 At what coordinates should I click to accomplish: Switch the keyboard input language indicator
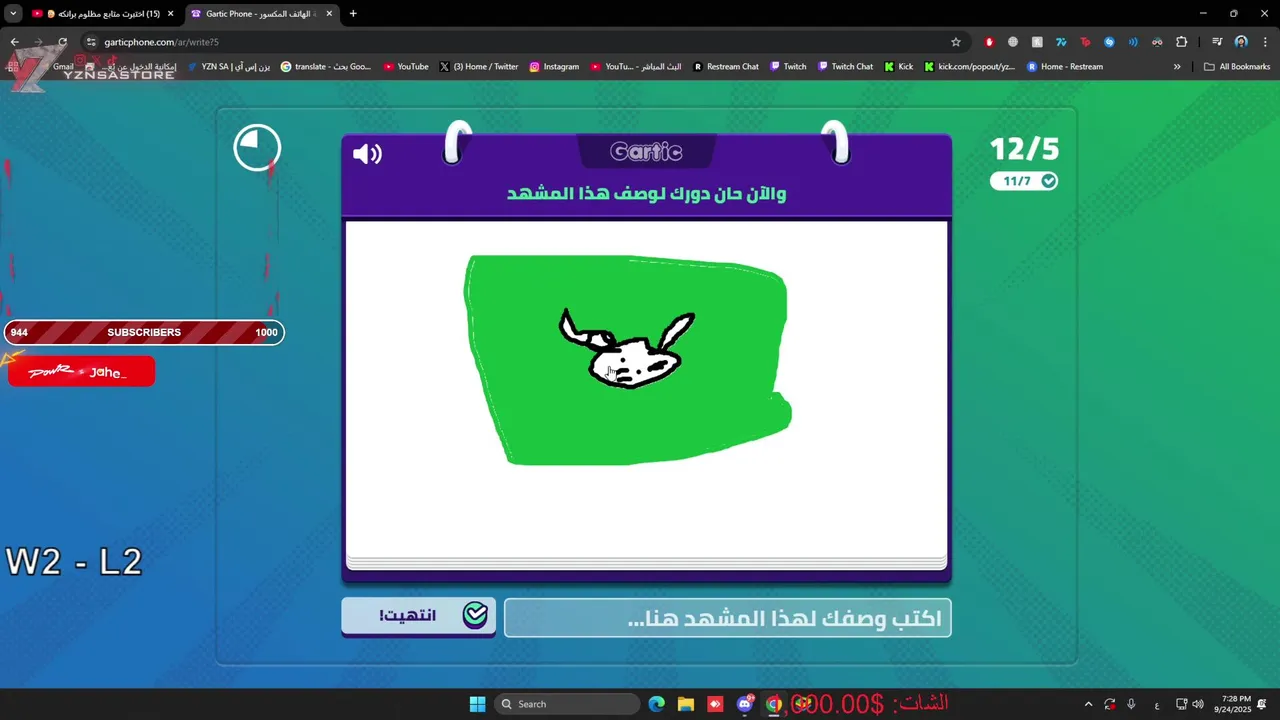pos(1157,704)
